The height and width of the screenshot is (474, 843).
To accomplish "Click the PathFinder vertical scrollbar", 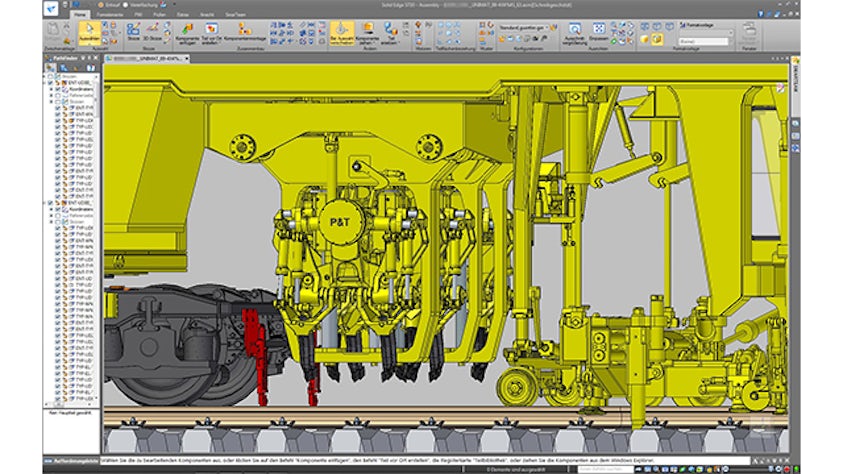I will (97, 239).
